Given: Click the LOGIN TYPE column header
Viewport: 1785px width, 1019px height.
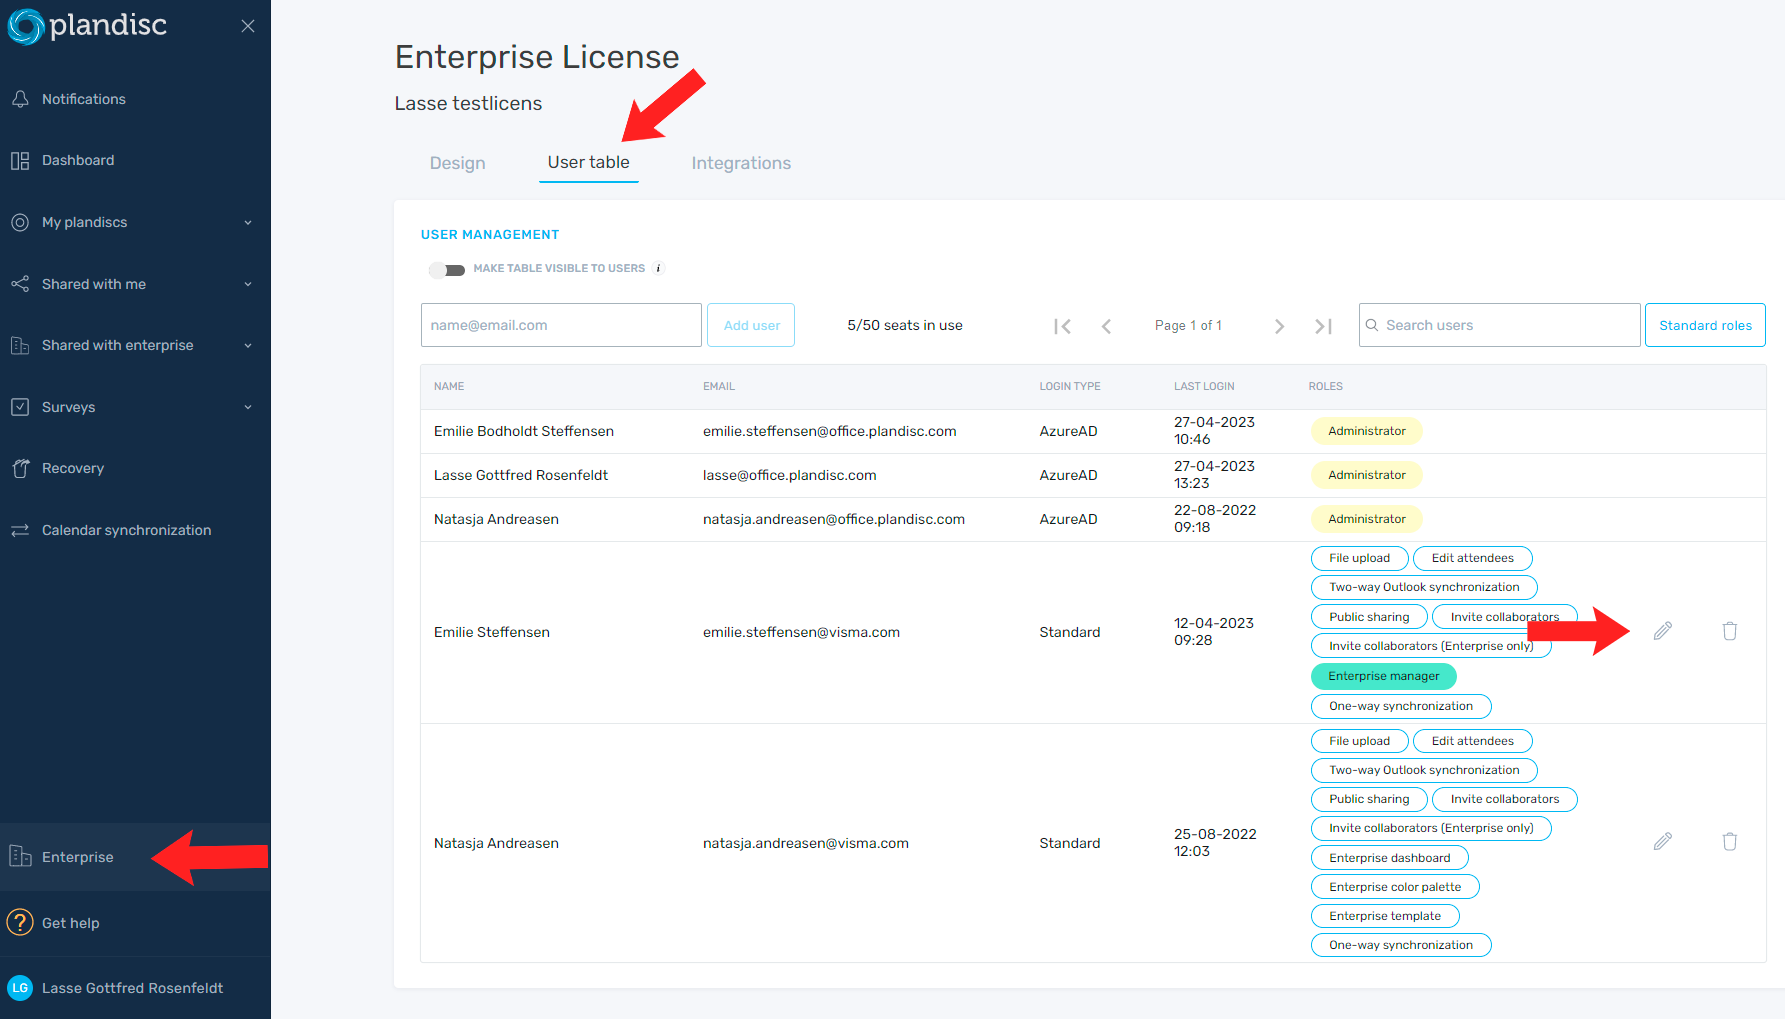Looking at the screenshot, I should coord(1070,386).
